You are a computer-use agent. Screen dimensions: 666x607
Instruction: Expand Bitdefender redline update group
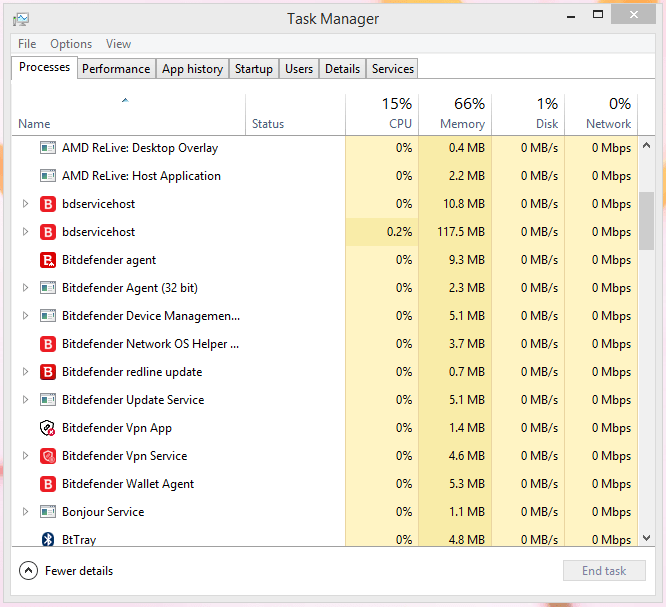25,372
